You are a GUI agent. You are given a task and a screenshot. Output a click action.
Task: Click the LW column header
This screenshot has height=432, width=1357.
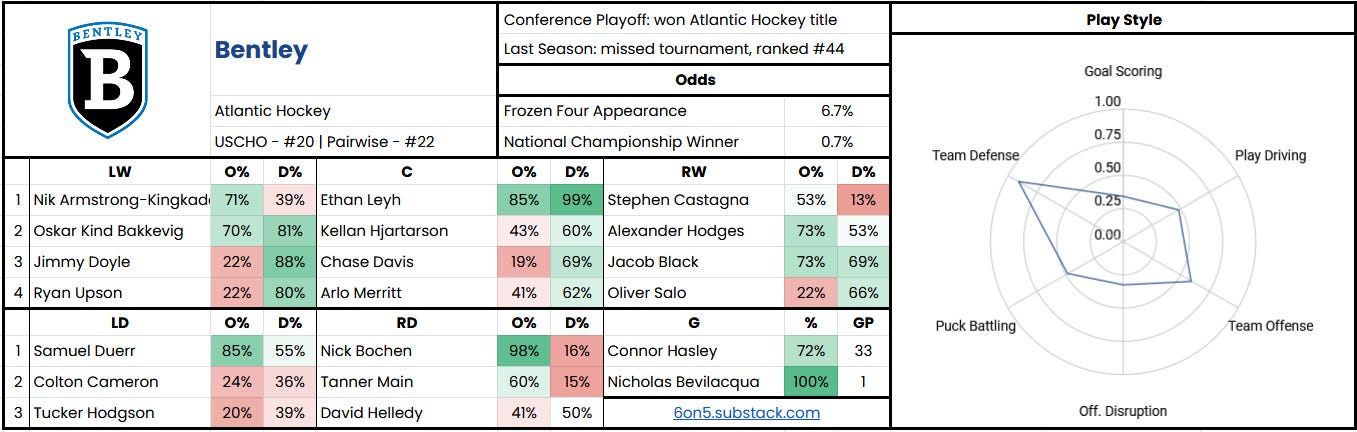click(119, 171)
